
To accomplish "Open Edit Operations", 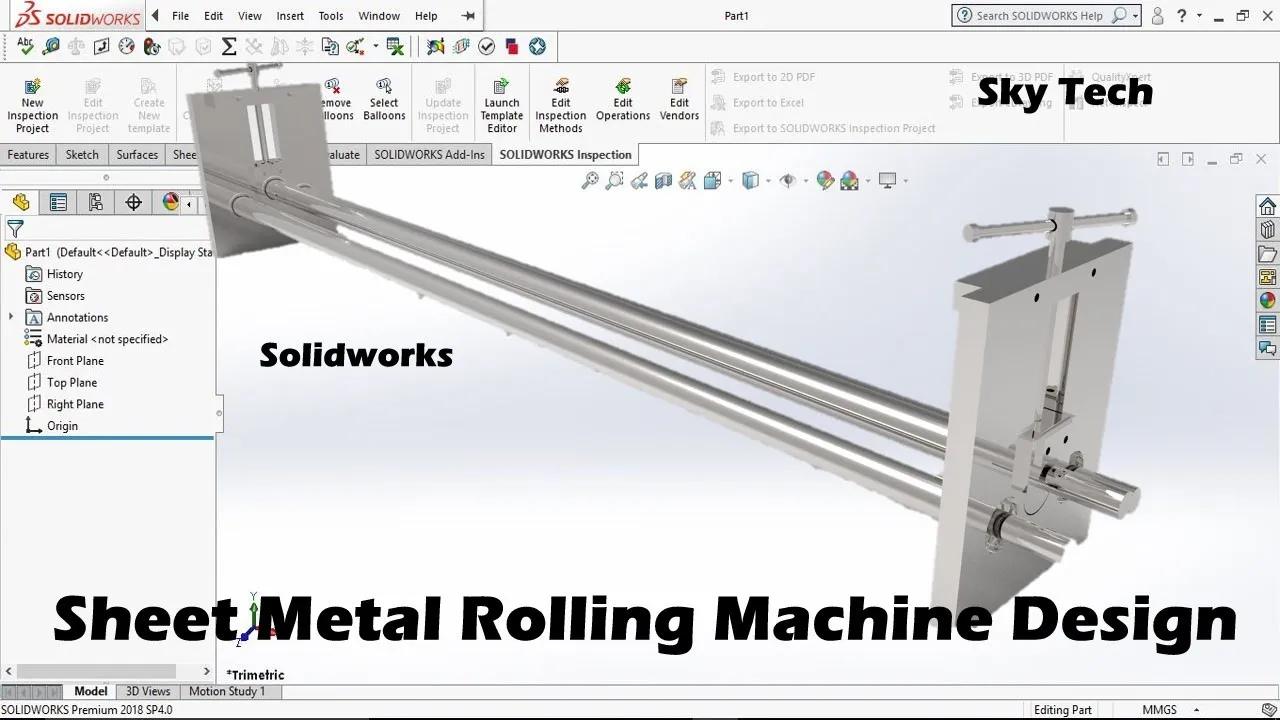I will [x=623, y=99].
